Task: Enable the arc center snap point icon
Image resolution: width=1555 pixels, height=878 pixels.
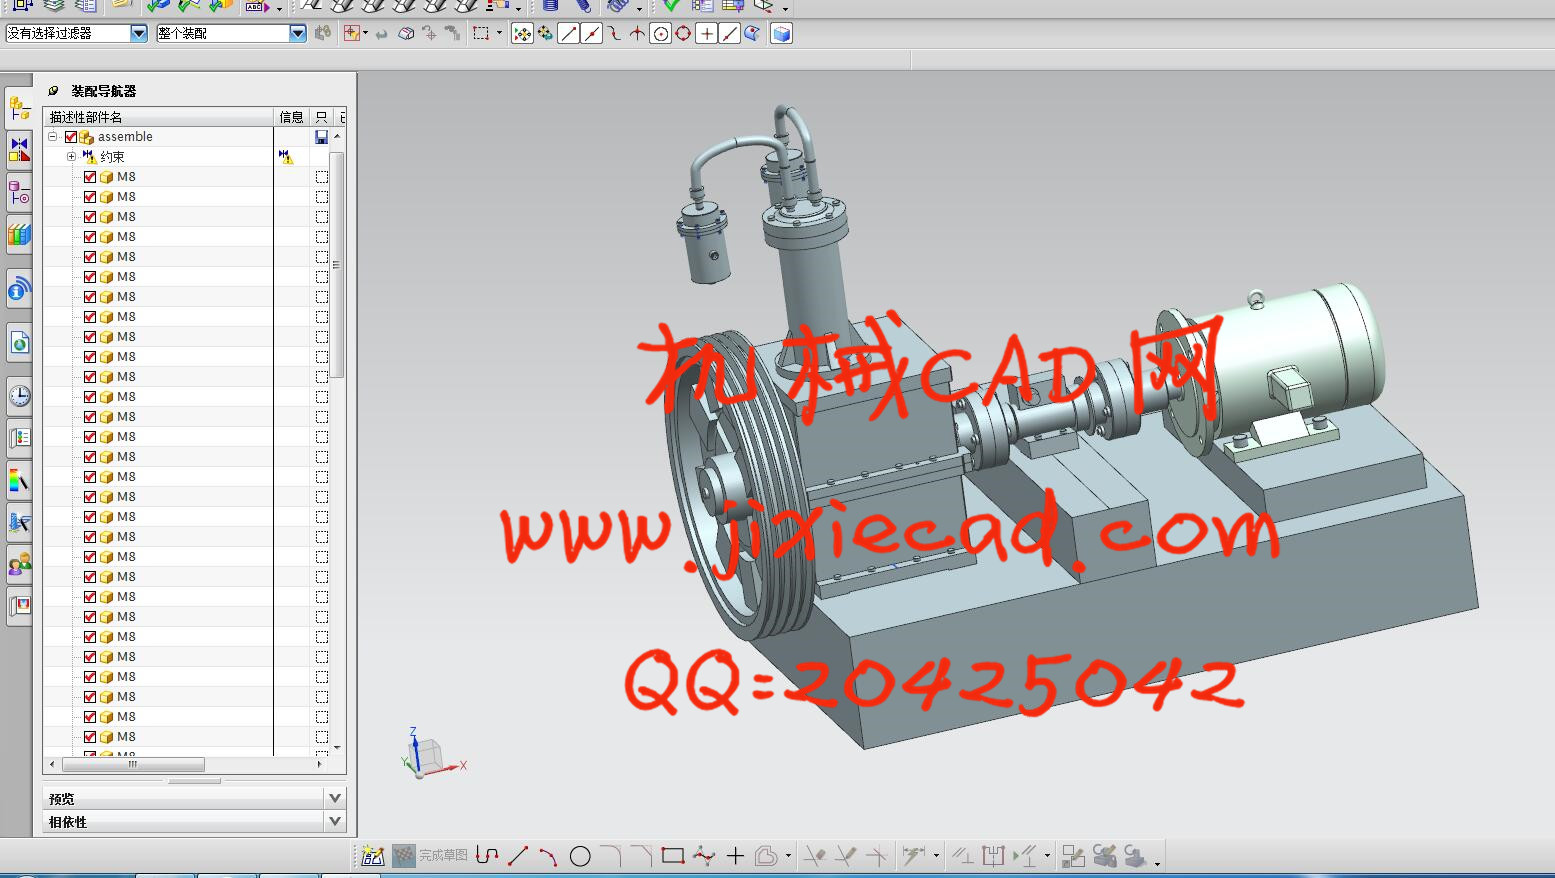Action: click(660, 34)
